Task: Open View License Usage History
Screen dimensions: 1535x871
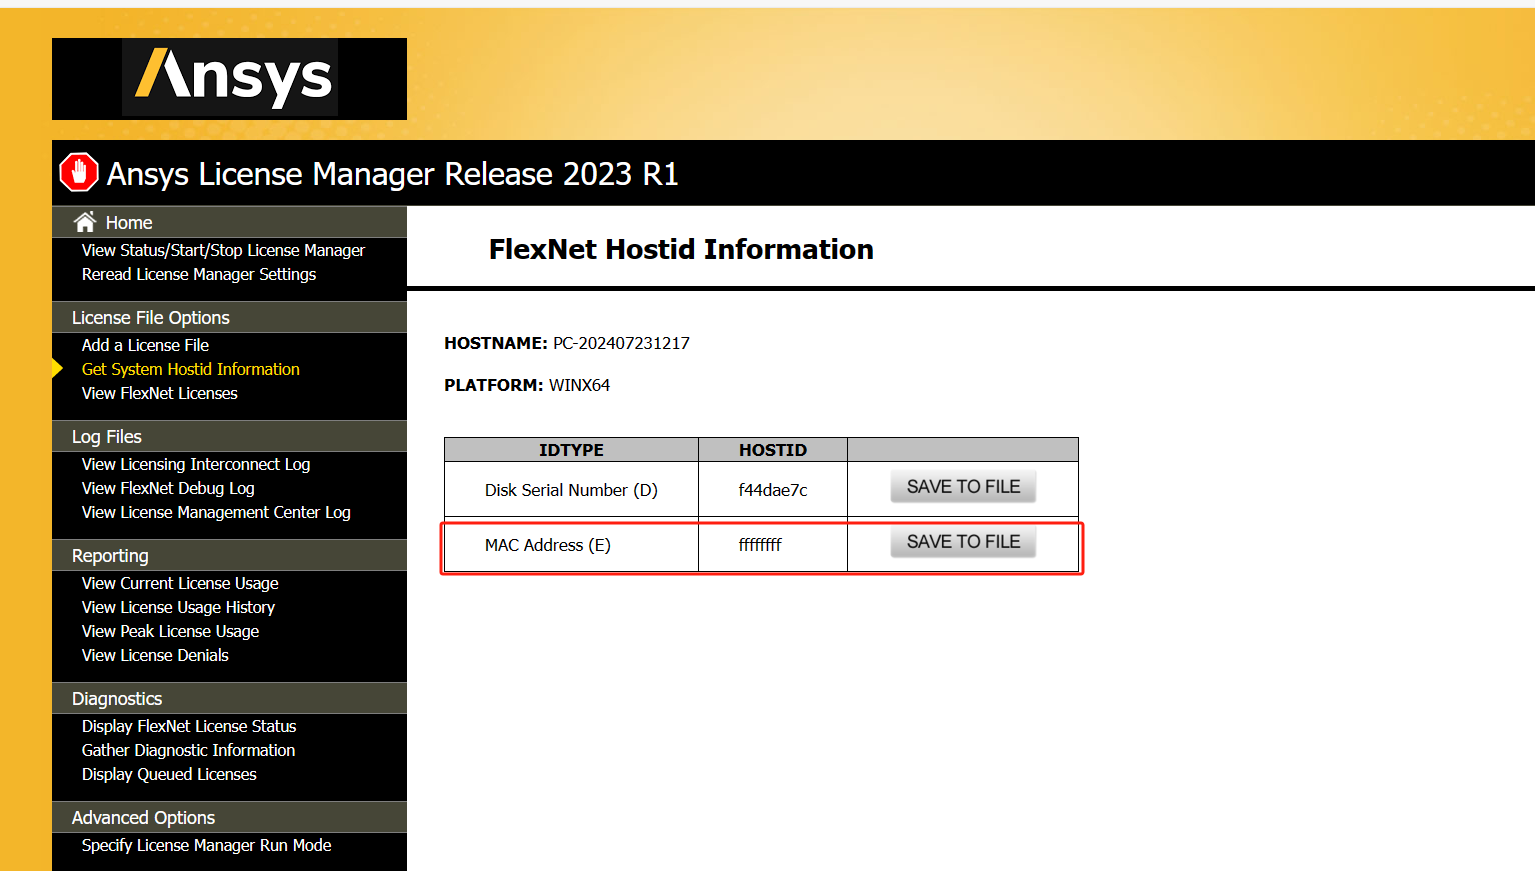Action: 178,607
